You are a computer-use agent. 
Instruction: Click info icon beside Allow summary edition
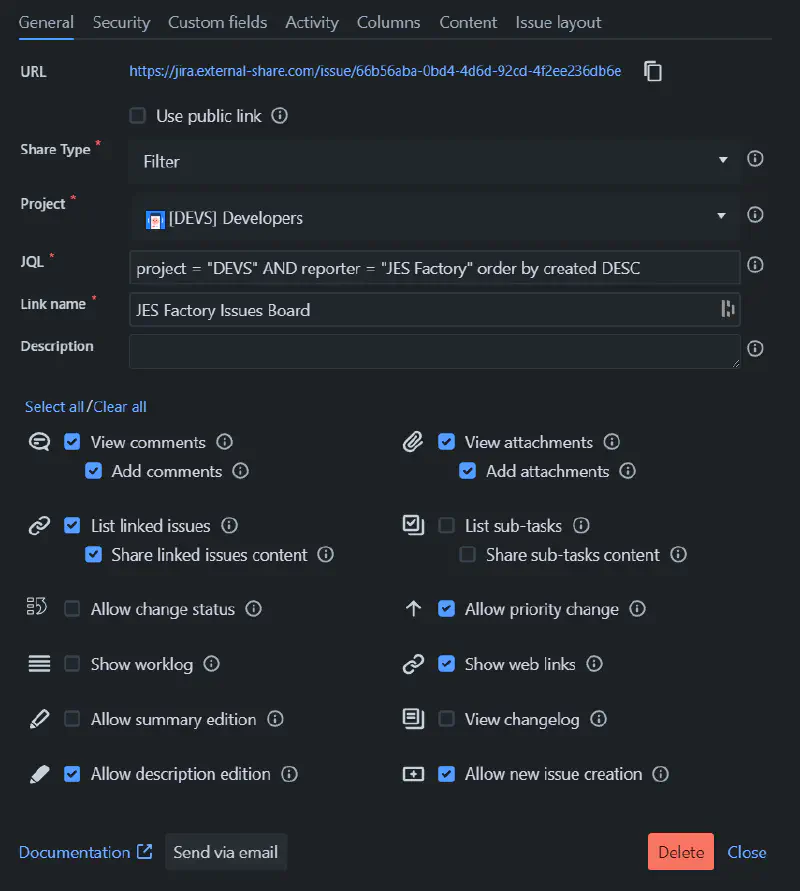[x=275, y=719]
